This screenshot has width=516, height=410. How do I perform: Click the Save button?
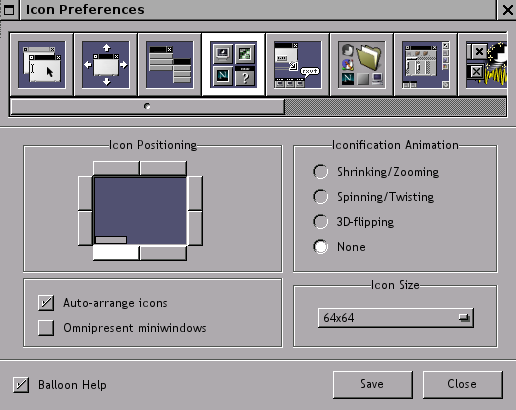click(373, 384)
